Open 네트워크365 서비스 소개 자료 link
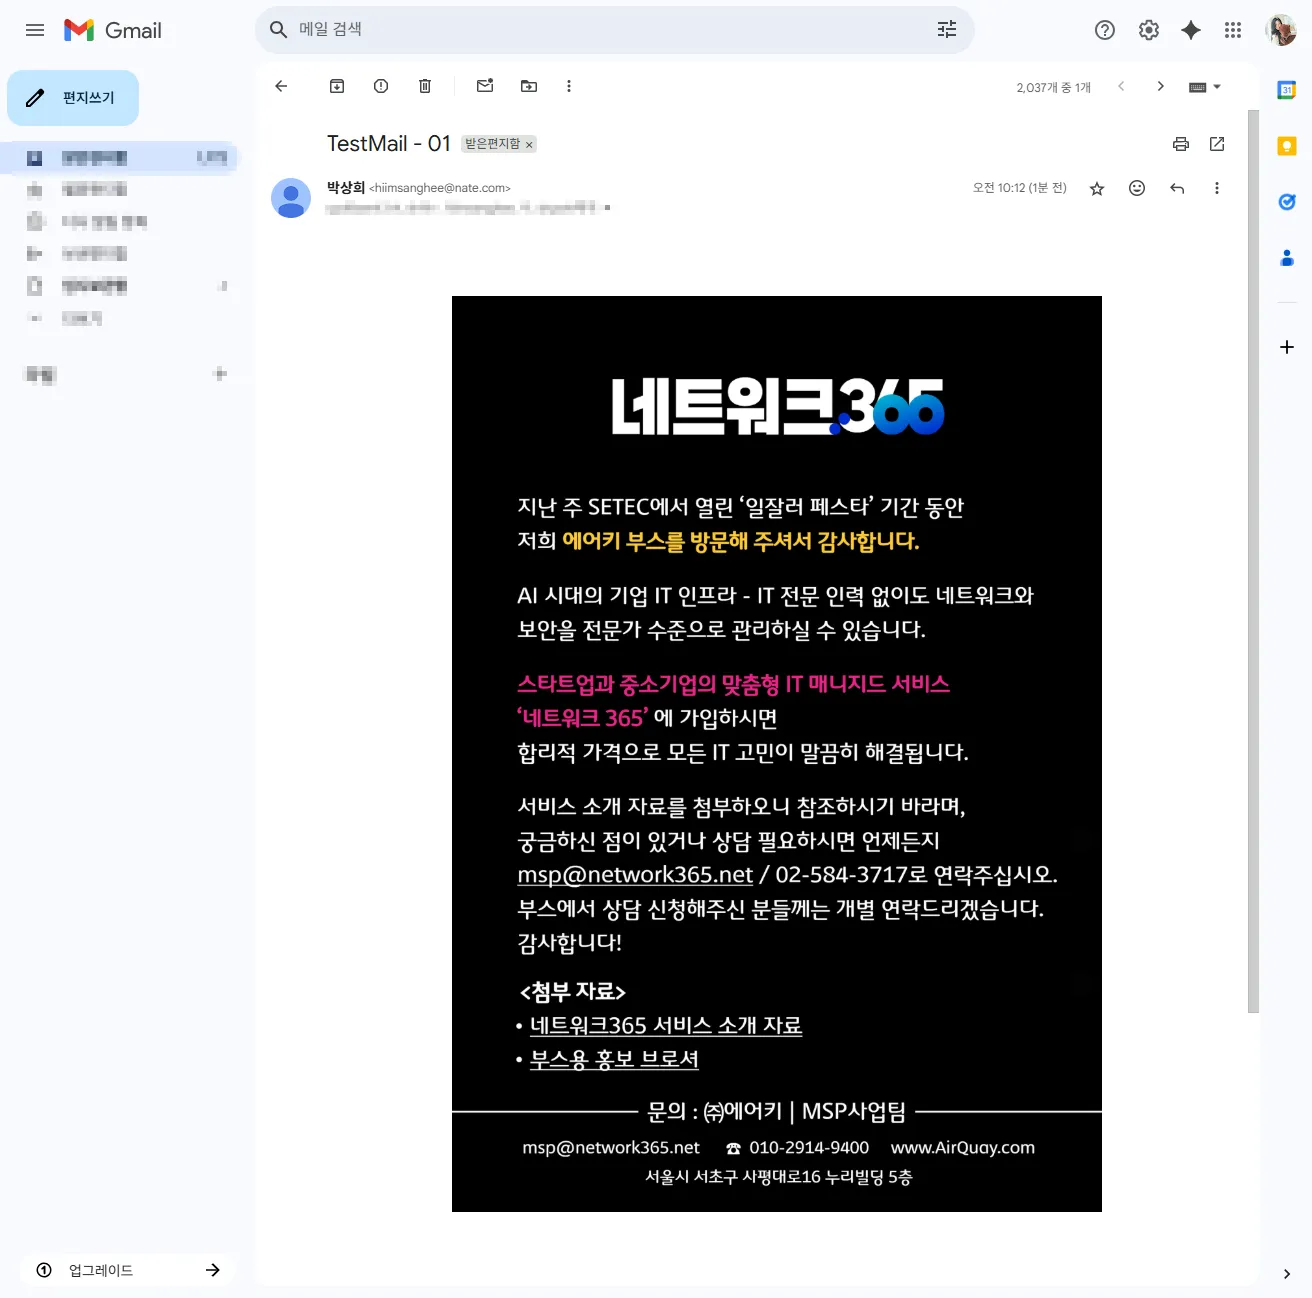The height and width of the screenshot is (1298, 1312). tap(666, 1026)
